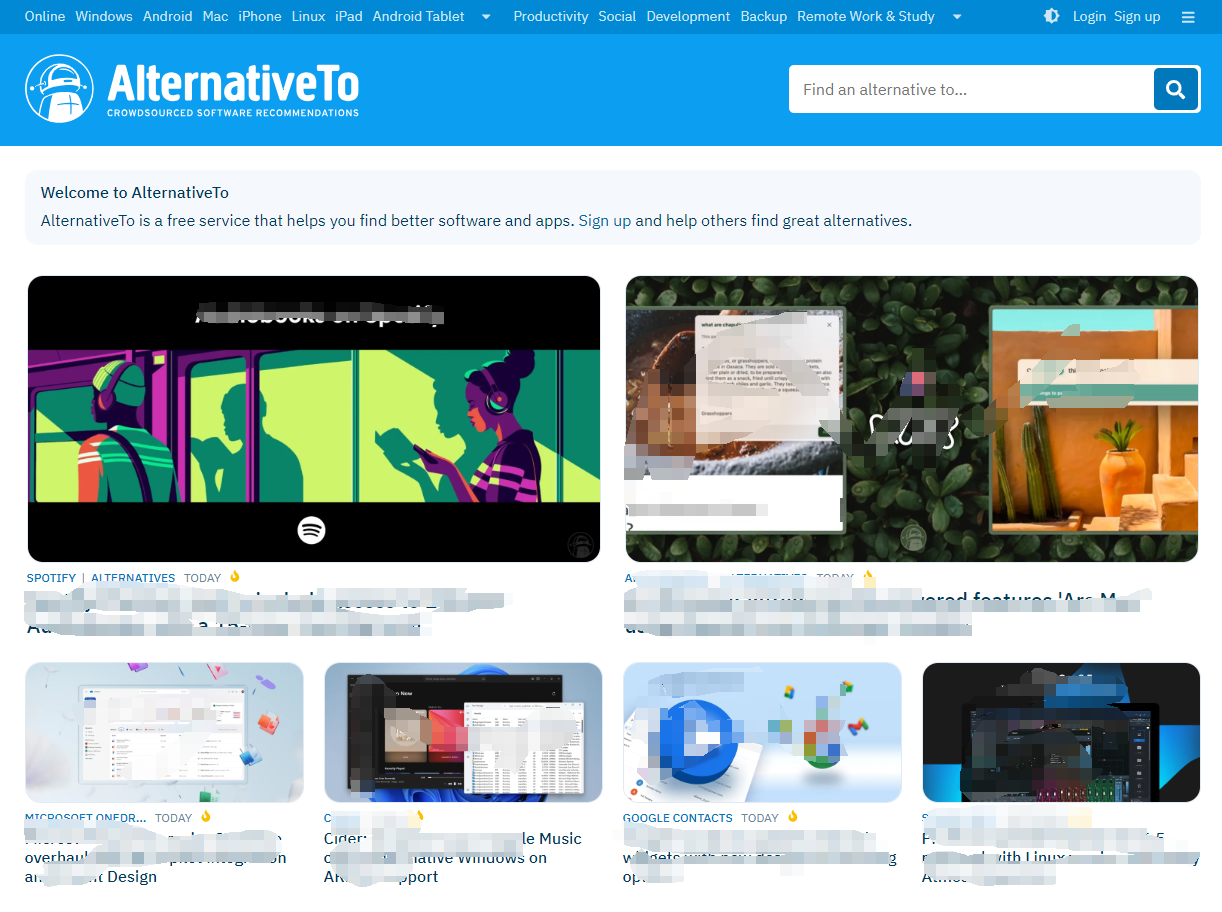The width and height of the screenshot is (1222, 912).
Task: Click the Welcome to AlternativeTo heading
Action: (x=135, y=192)
